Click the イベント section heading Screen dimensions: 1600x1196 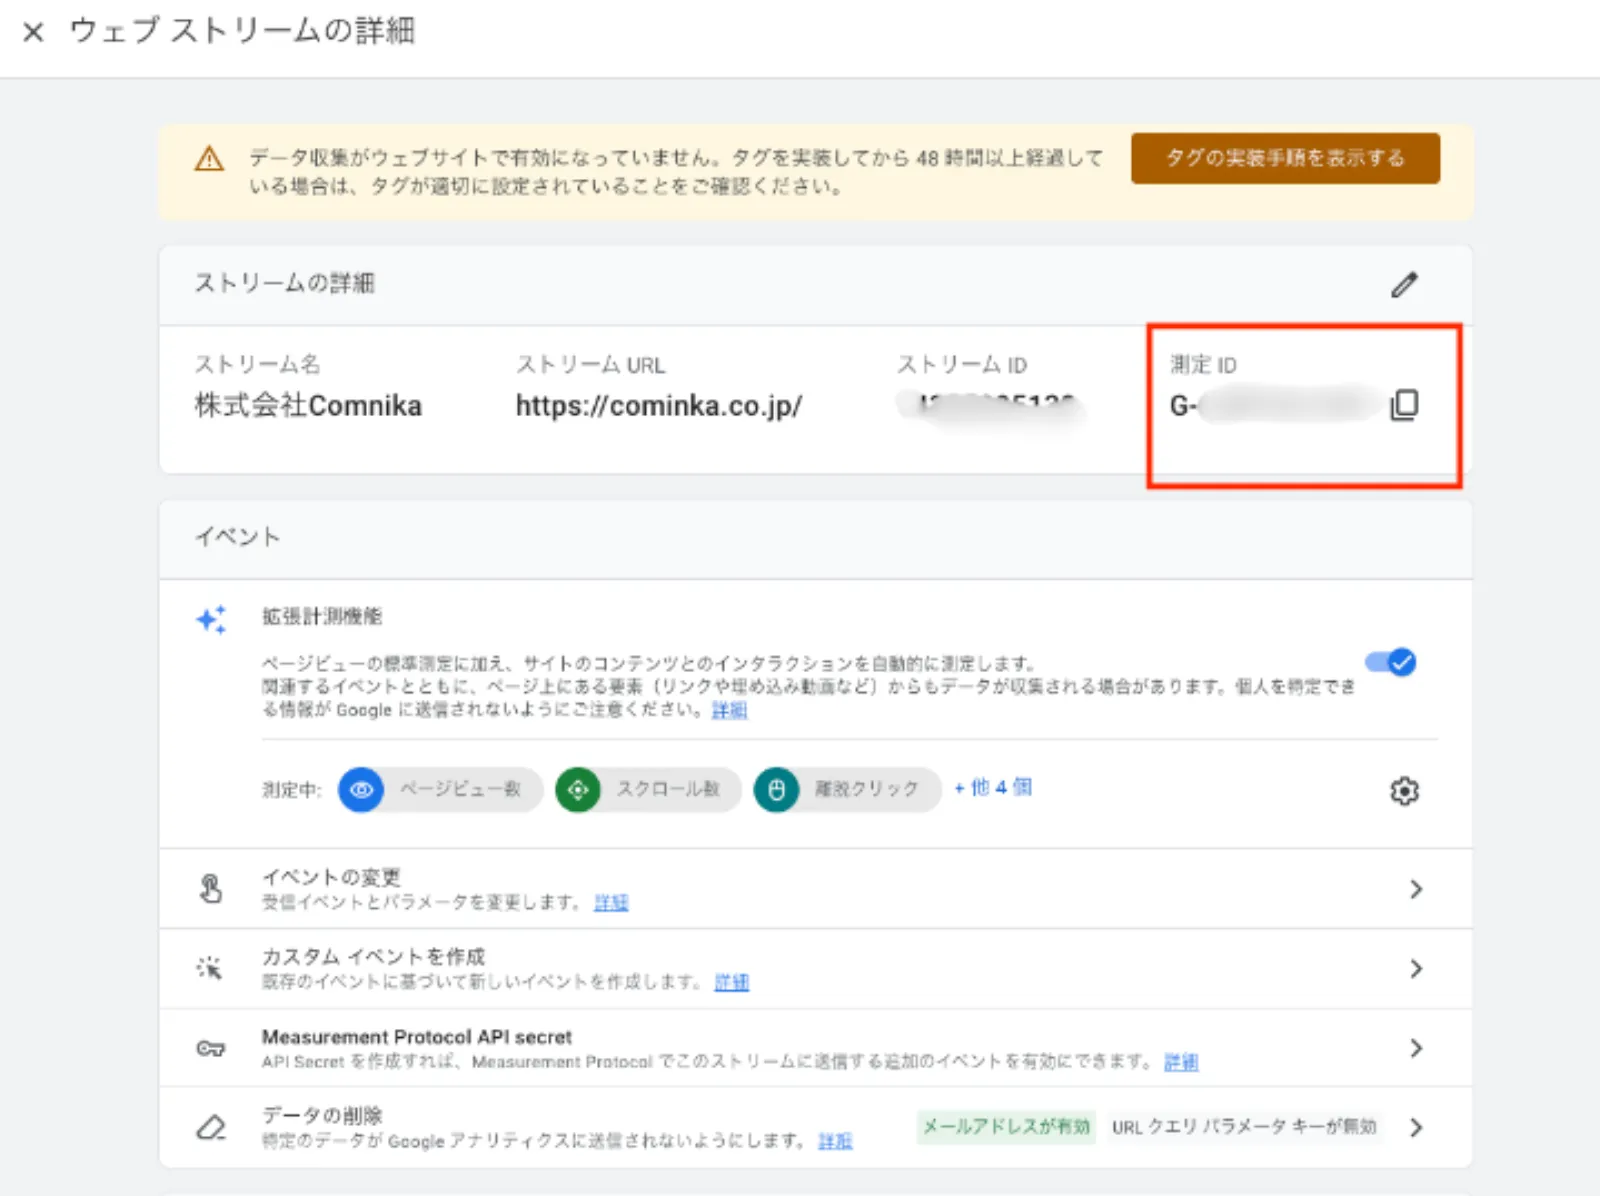237,537
